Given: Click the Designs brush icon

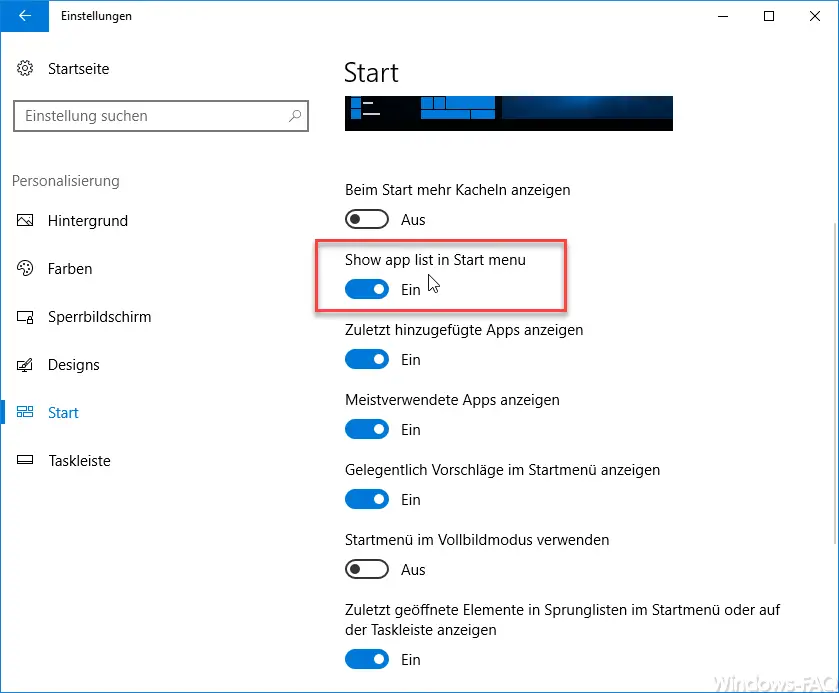Looking at the screenshot, I should pyautogui.click(x=25, y=365).
